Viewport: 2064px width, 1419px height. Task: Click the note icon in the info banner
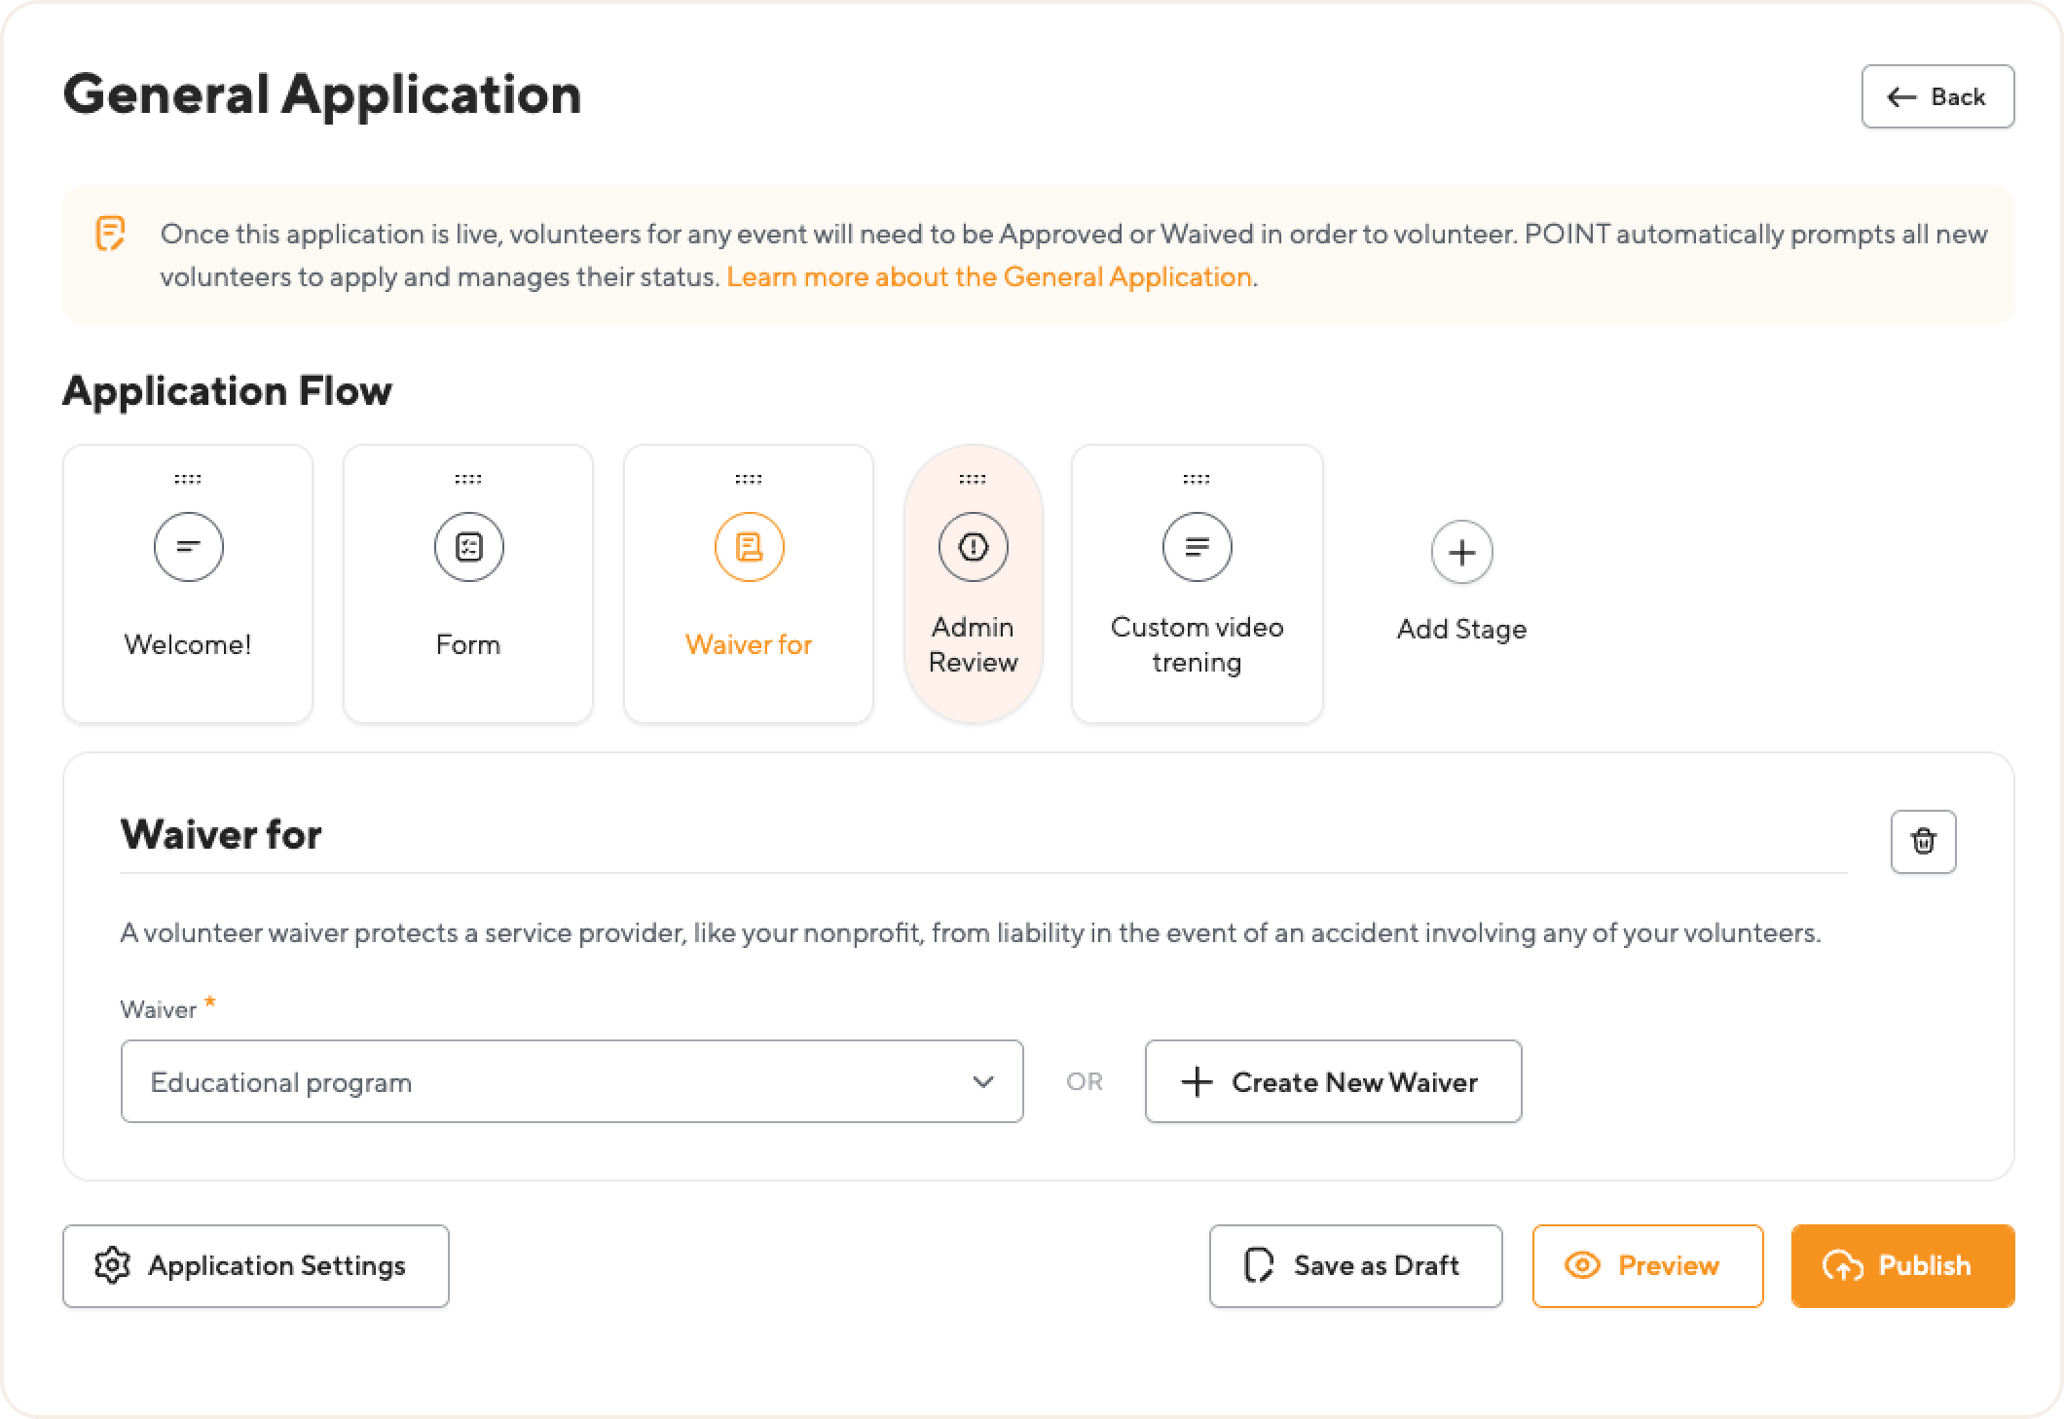pos(111,233)
